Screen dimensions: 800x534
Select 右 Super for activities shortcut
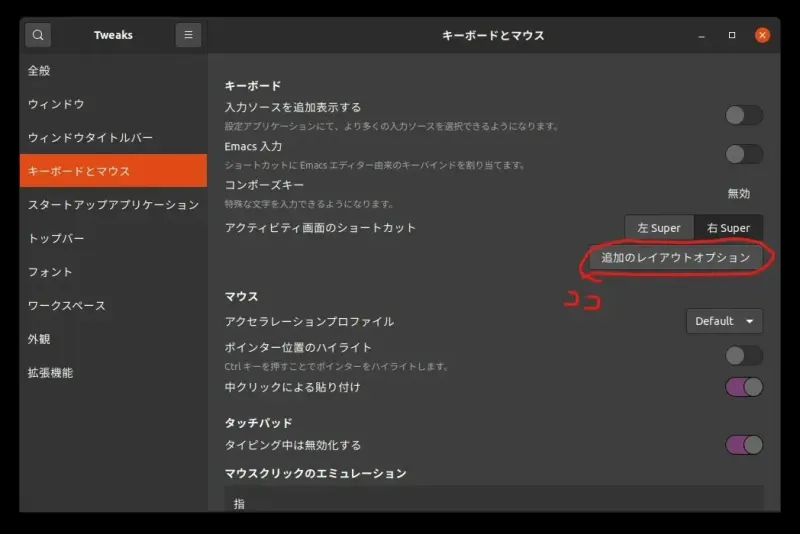(x=728, y=228)
